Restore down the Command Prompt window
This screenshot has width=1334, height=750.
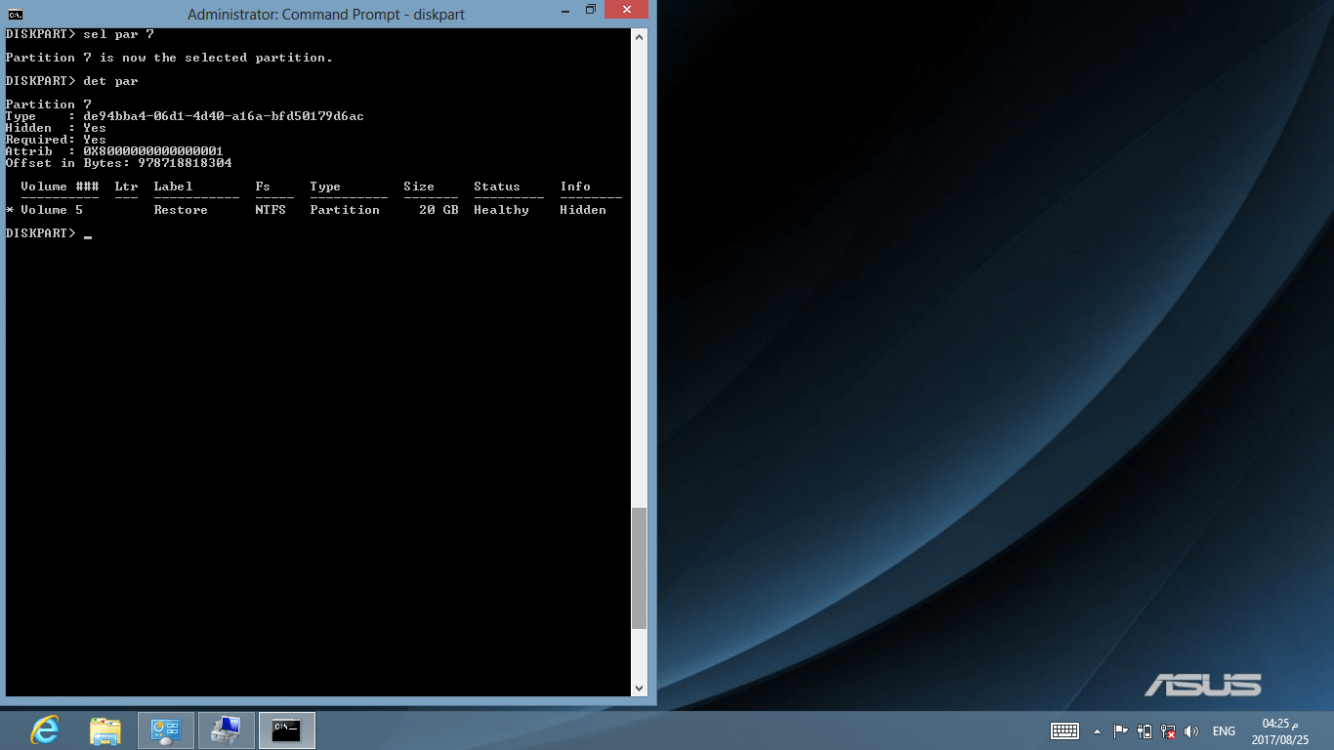pyautogui.click(x=591, y=11)
